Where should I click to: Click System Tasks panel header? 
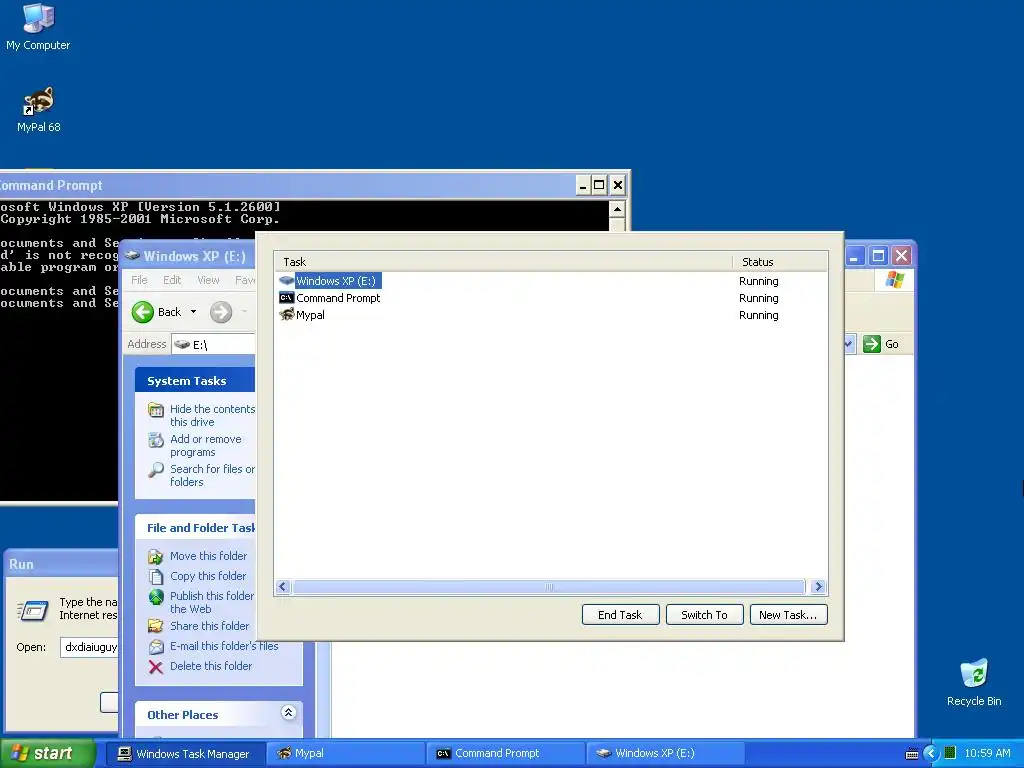point(195,381)
